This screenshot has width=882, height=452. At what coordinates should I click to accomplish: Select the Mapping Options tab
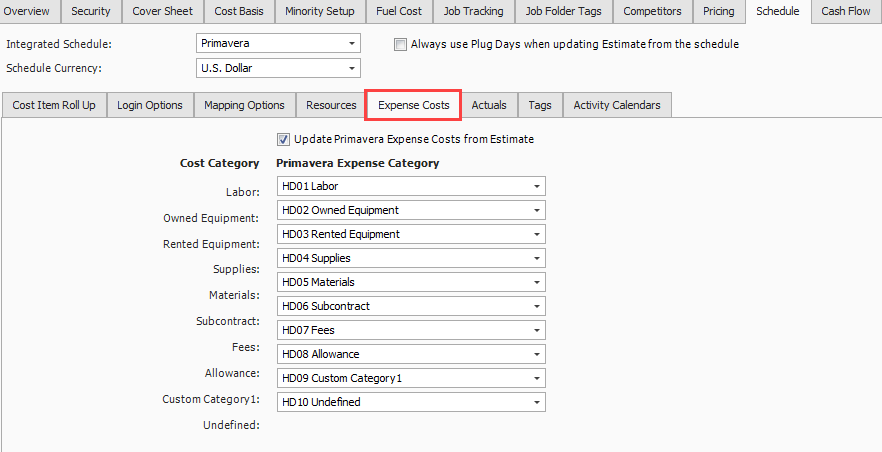pos(244,105)
